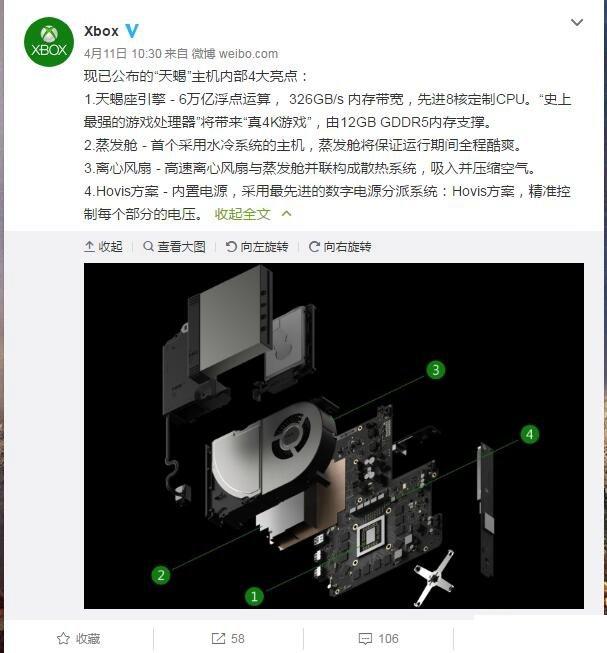
Task: Favorite the post with 收藏 star
Action: coord(79,638)
